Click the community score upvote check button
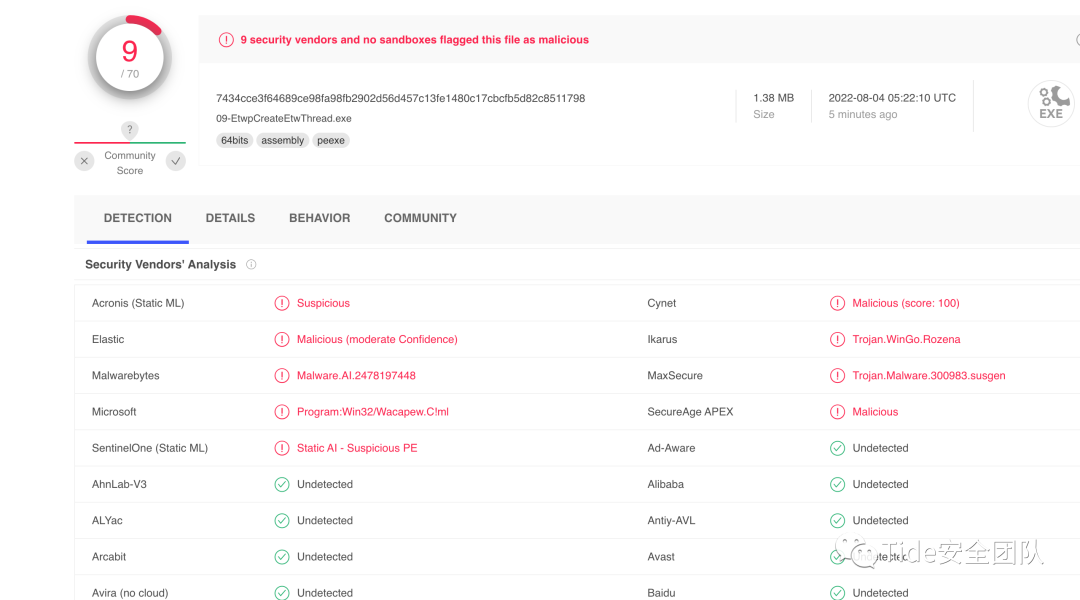1080x600 pixels. 176,161
